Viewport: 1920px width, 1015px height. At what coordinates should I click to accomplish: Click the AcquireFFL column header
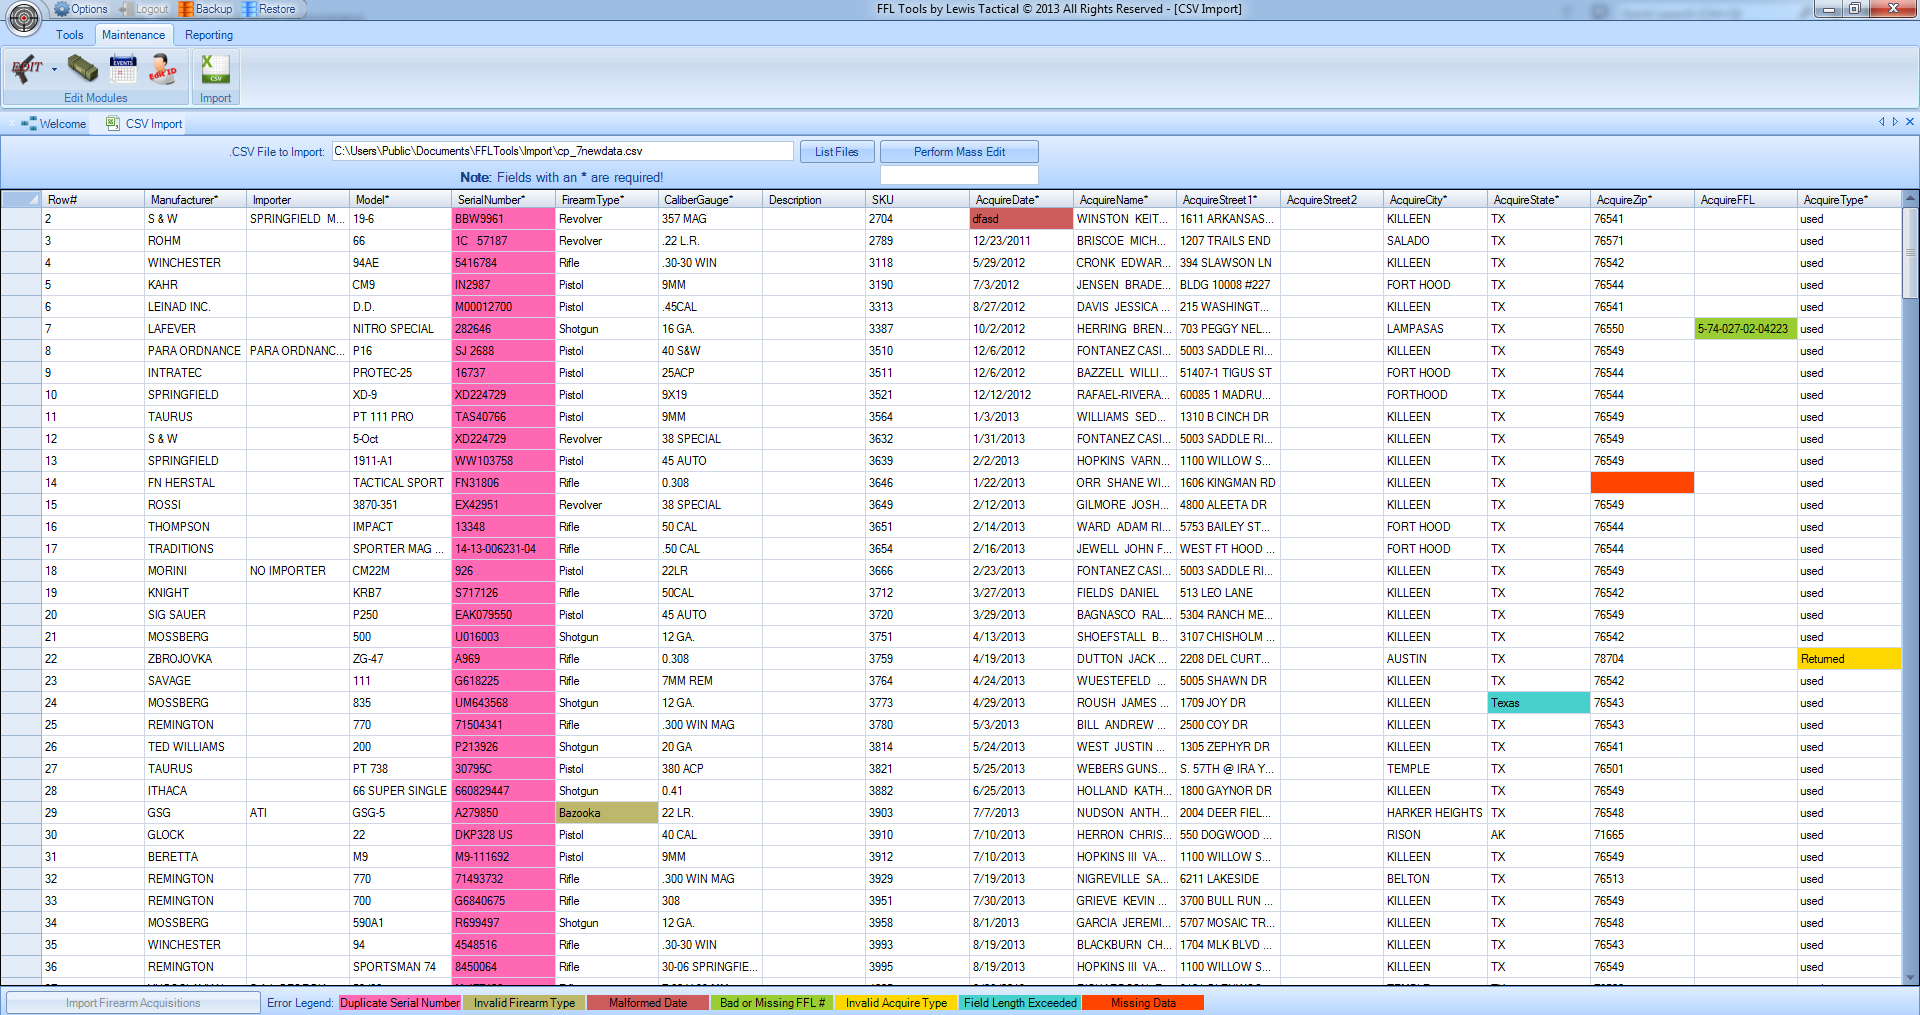pos(1745,200)
